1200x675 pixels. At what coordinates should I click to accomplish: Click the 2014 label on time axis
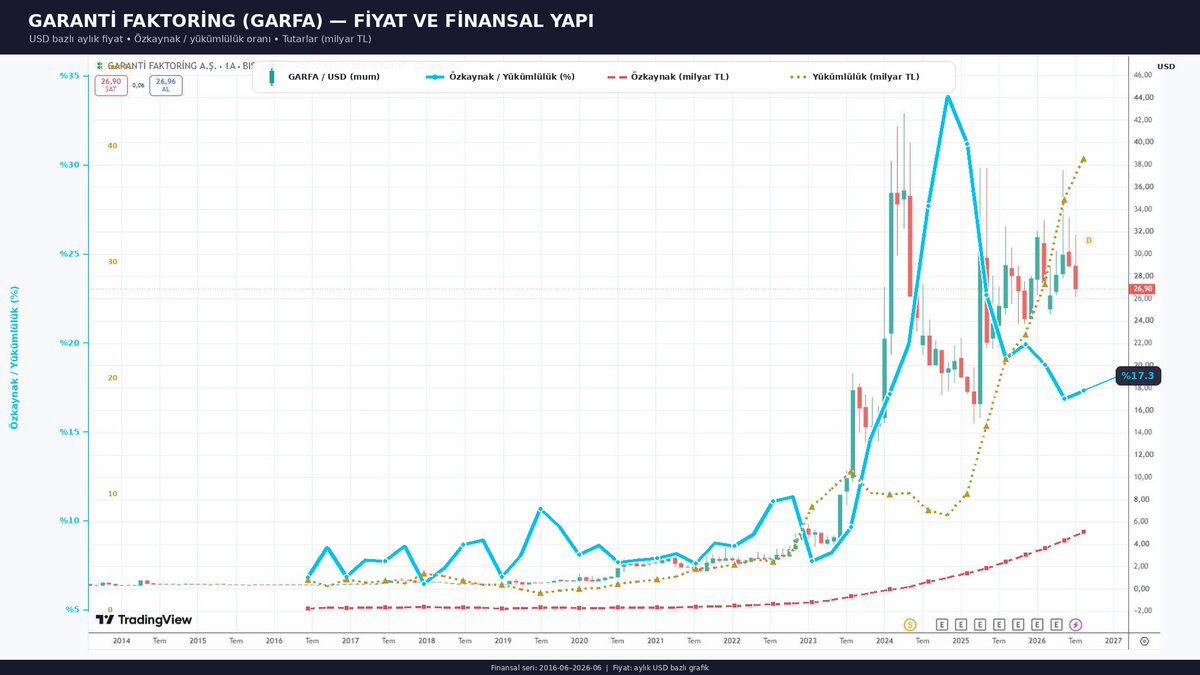pos(121,640)
